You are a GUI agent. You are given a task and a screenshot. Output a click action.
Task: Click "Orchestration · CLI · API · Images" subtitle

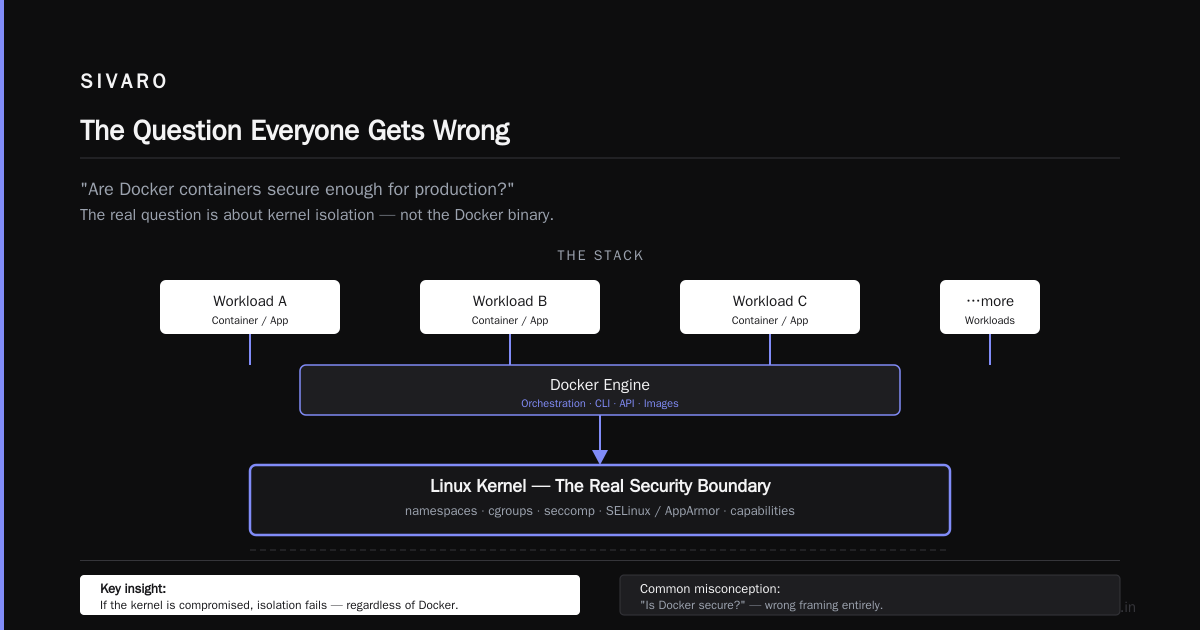(600, 404)
